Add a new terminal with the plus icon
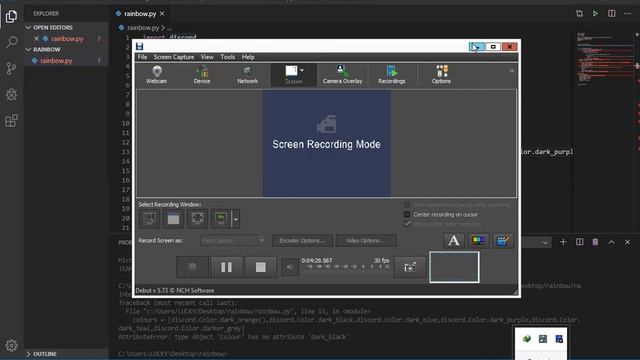This screenshot has width=640, height=360. pyautogui.click(x=563, y=242)
